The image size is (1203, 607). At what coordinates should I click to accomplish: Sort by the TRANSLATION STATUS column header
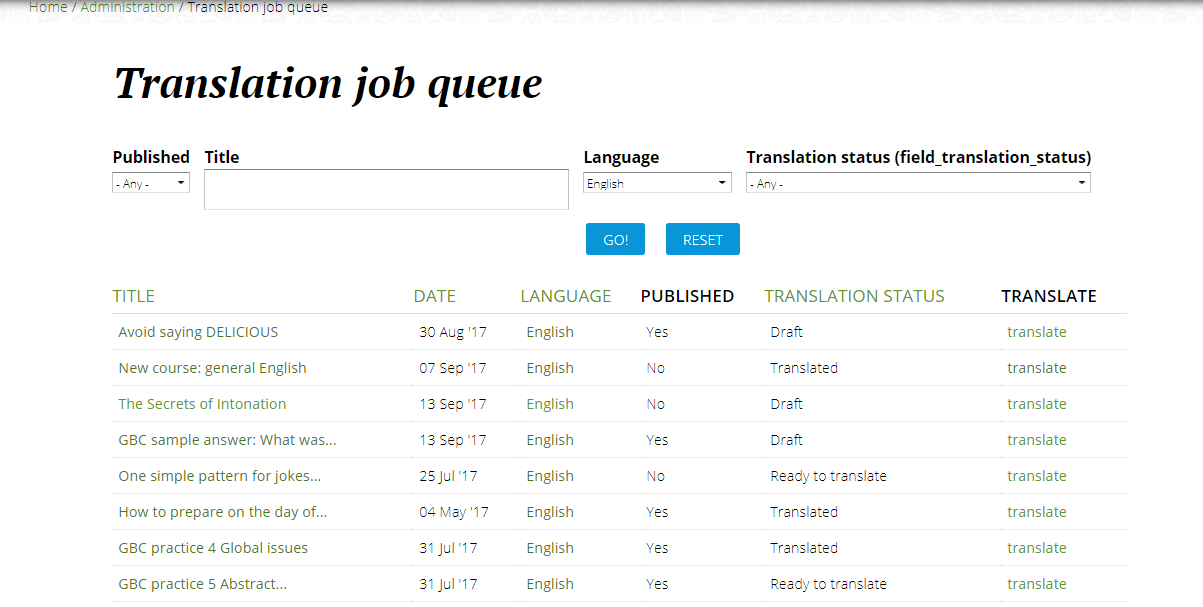tap(854, 296)
